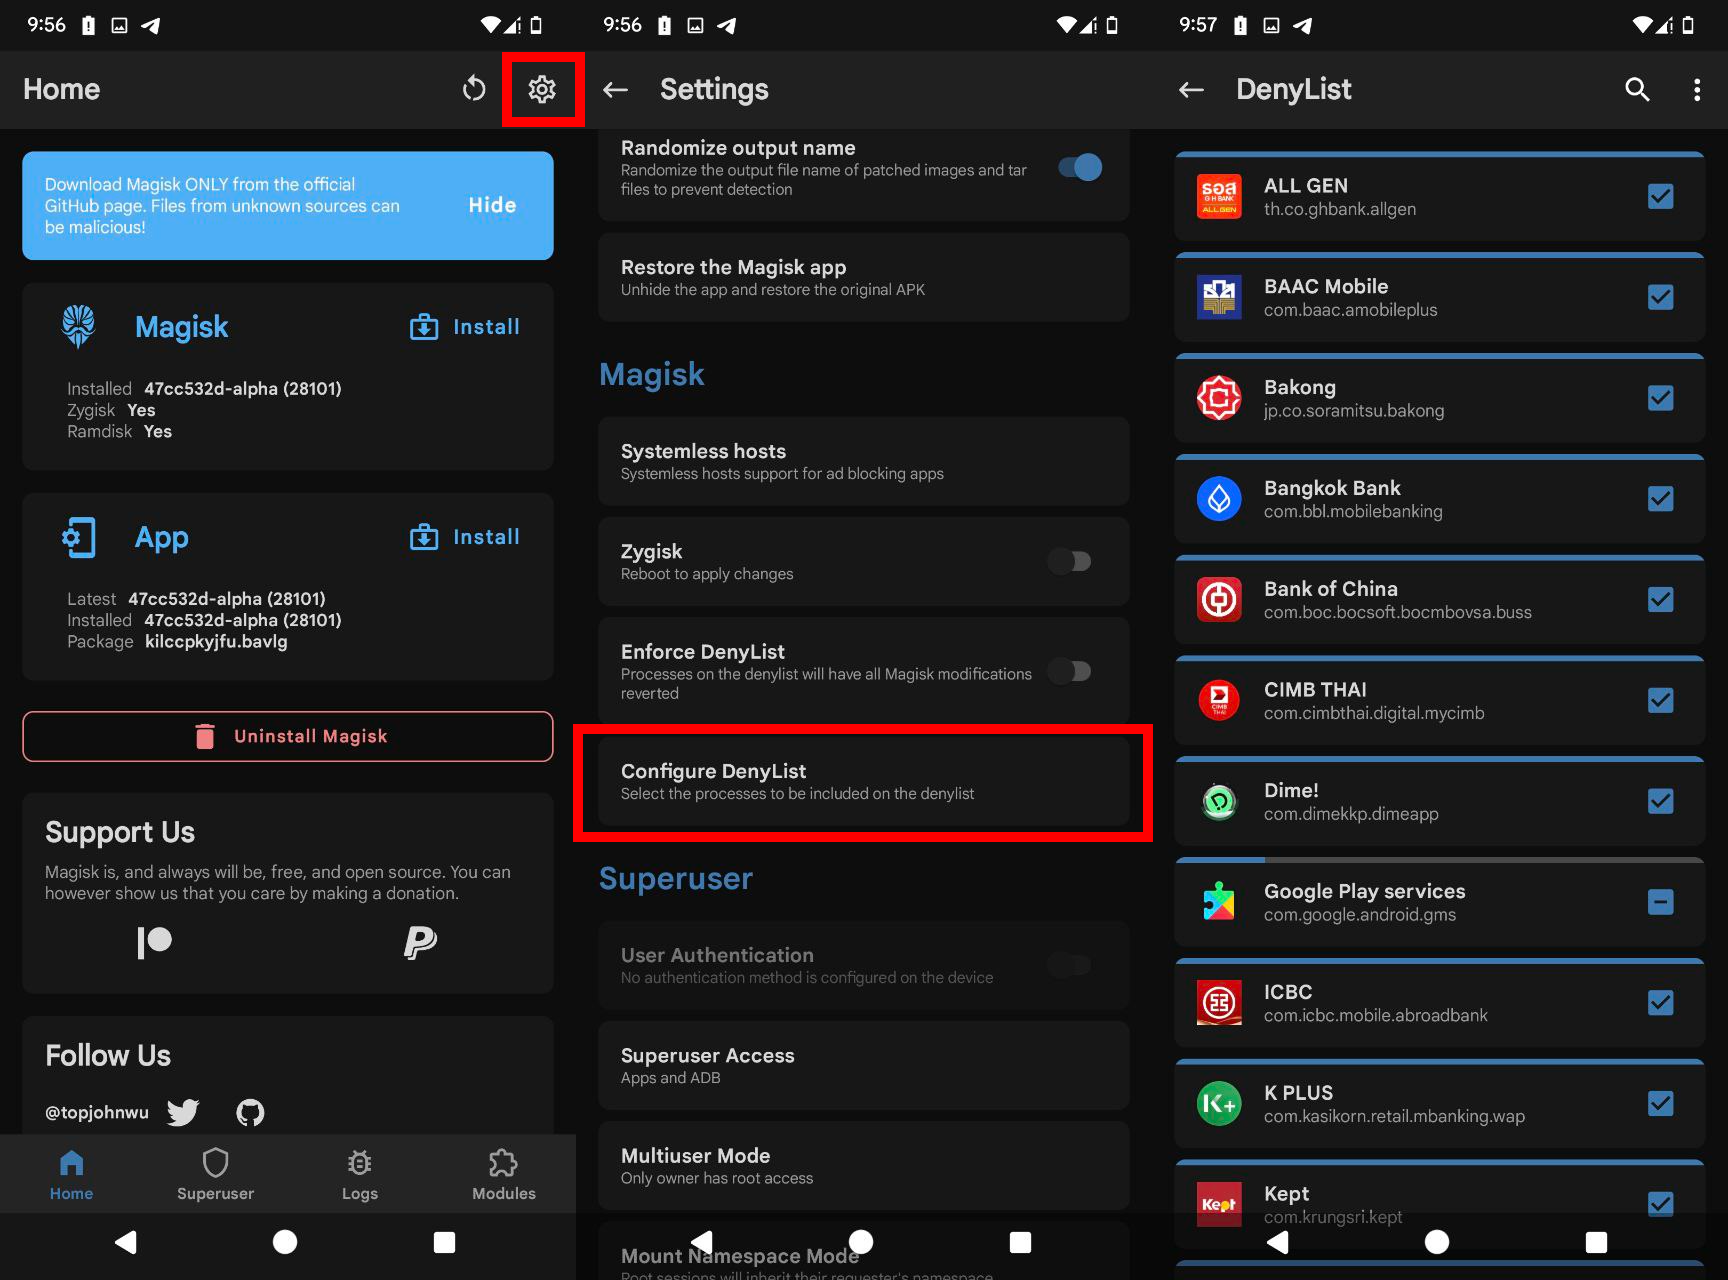Enable the Enforce DenyList switch
The width and height of the screenshot is (1728, 1280).
click(x=1070, y=671)
